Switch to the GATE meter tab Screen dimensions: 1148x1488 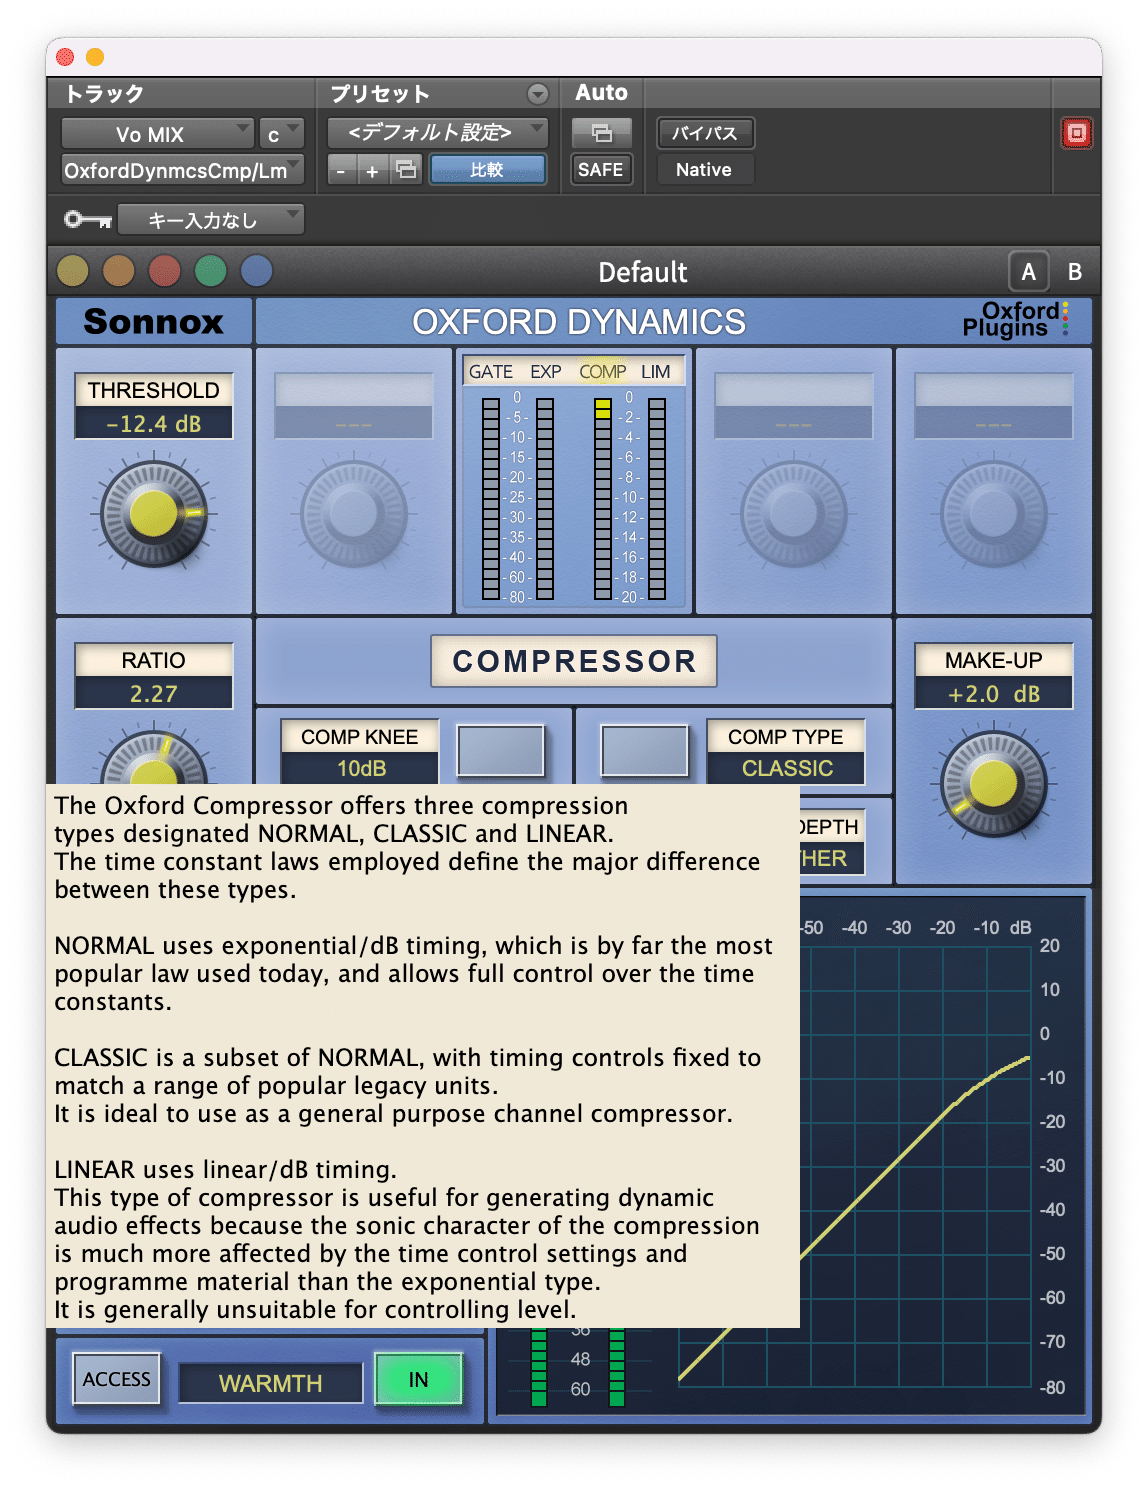coord(489,371)
